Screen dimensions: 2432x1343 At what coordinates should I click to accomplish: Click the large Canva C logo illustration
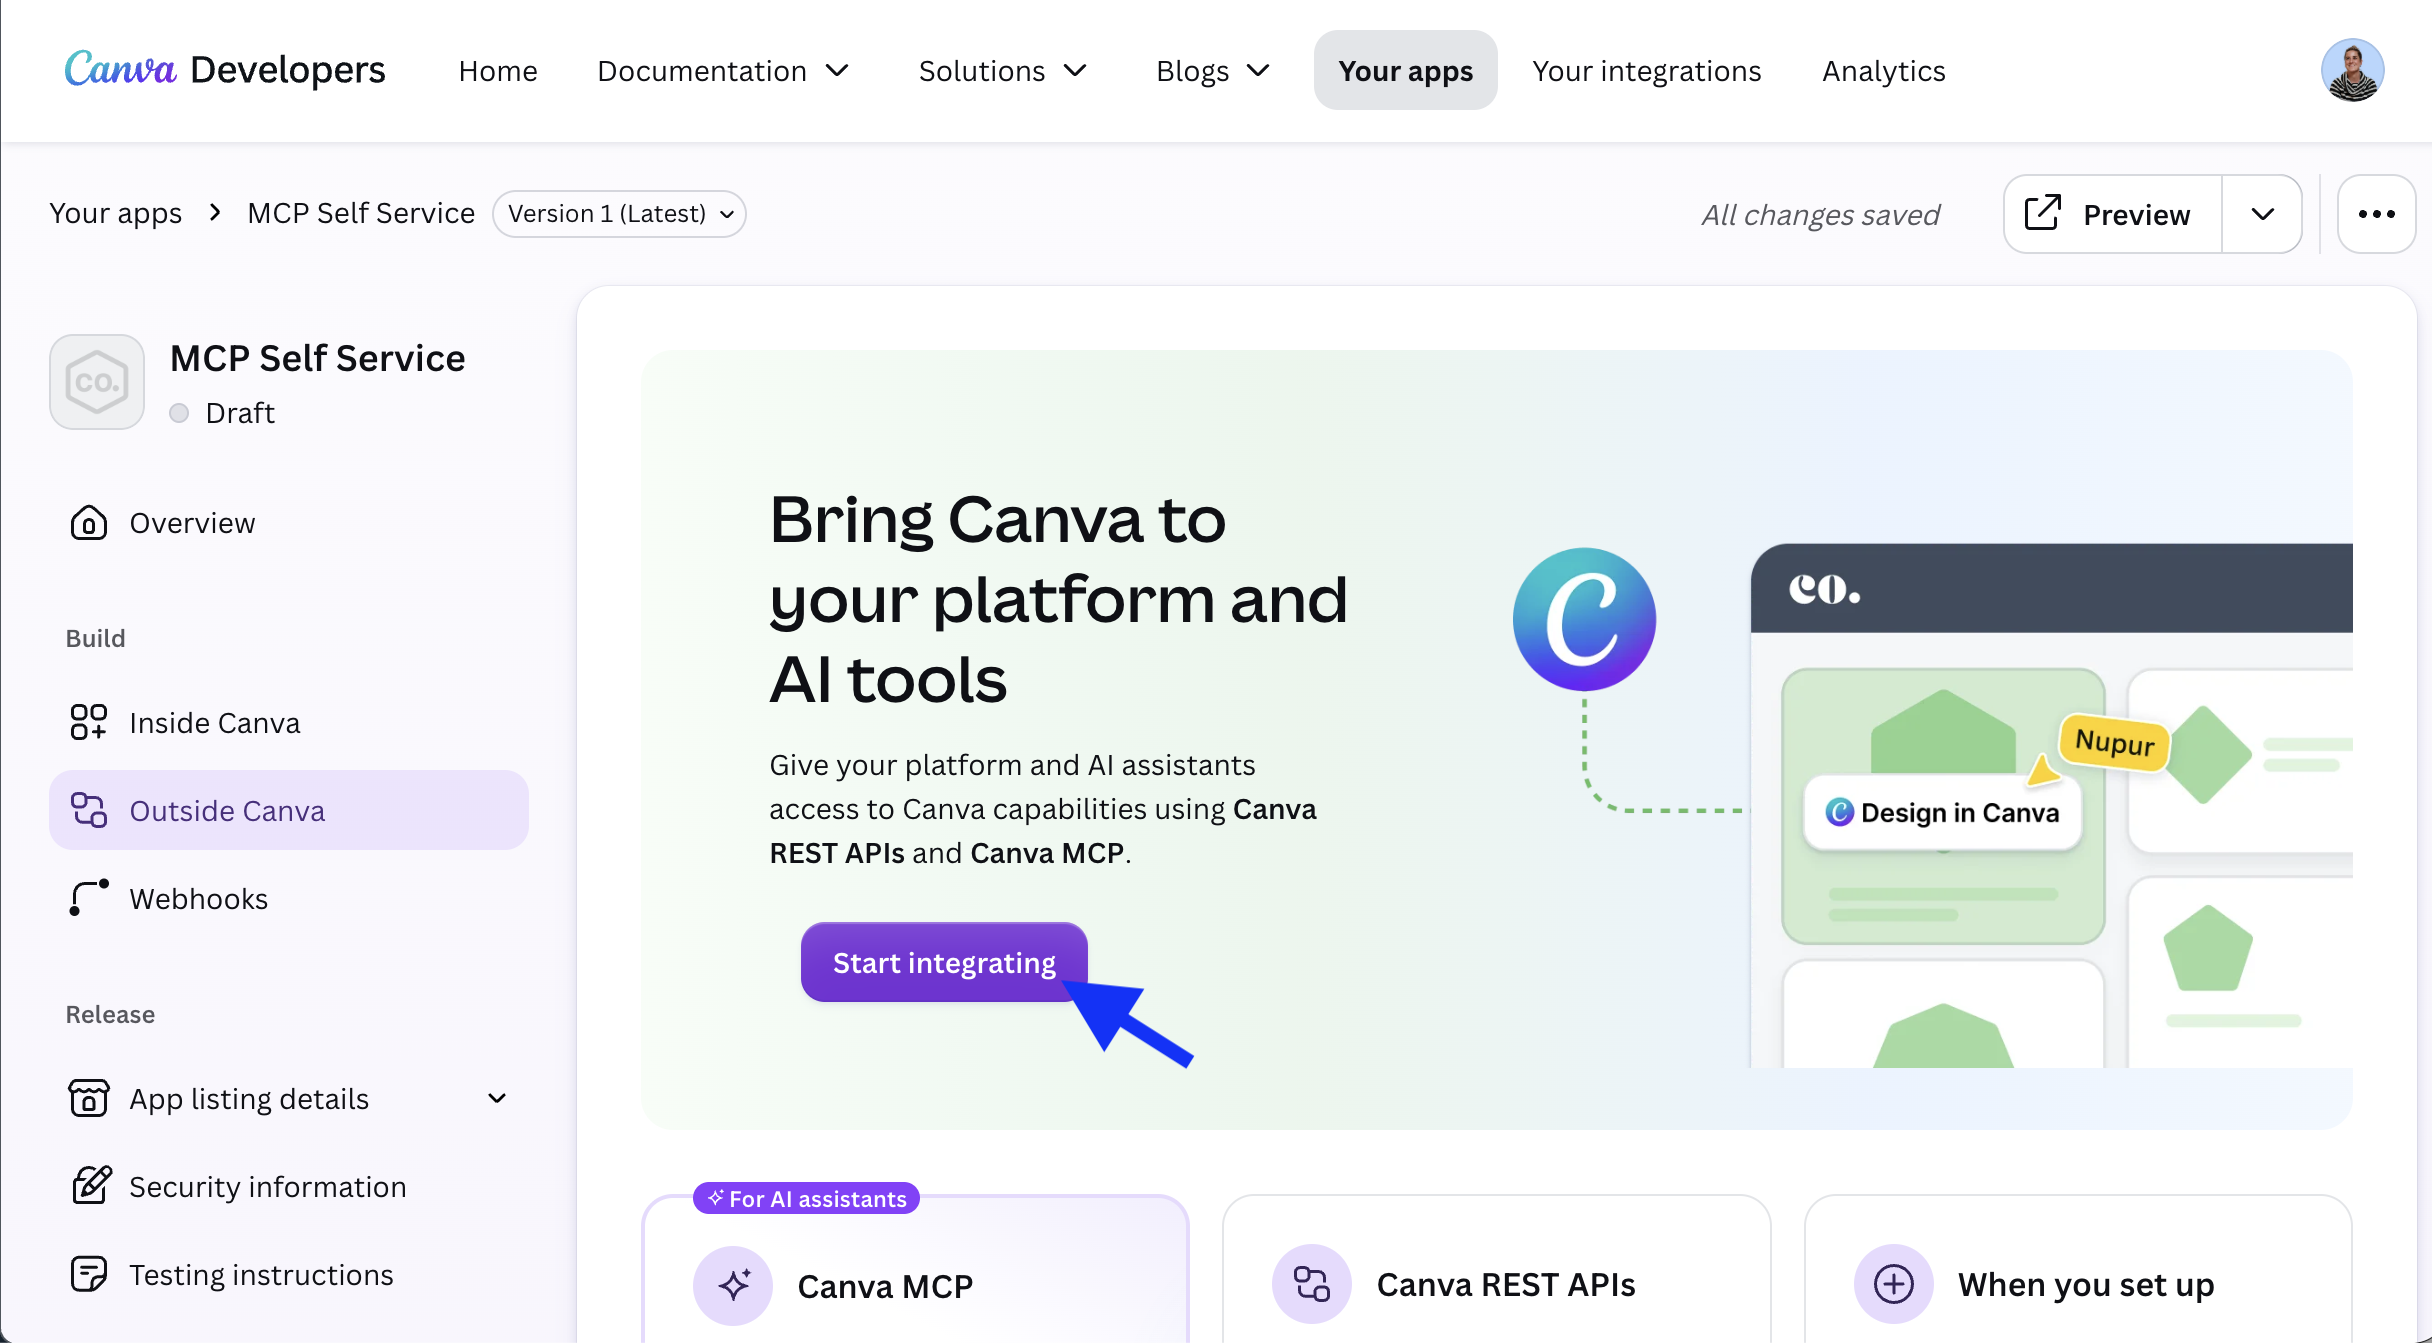pos(1584,619)
